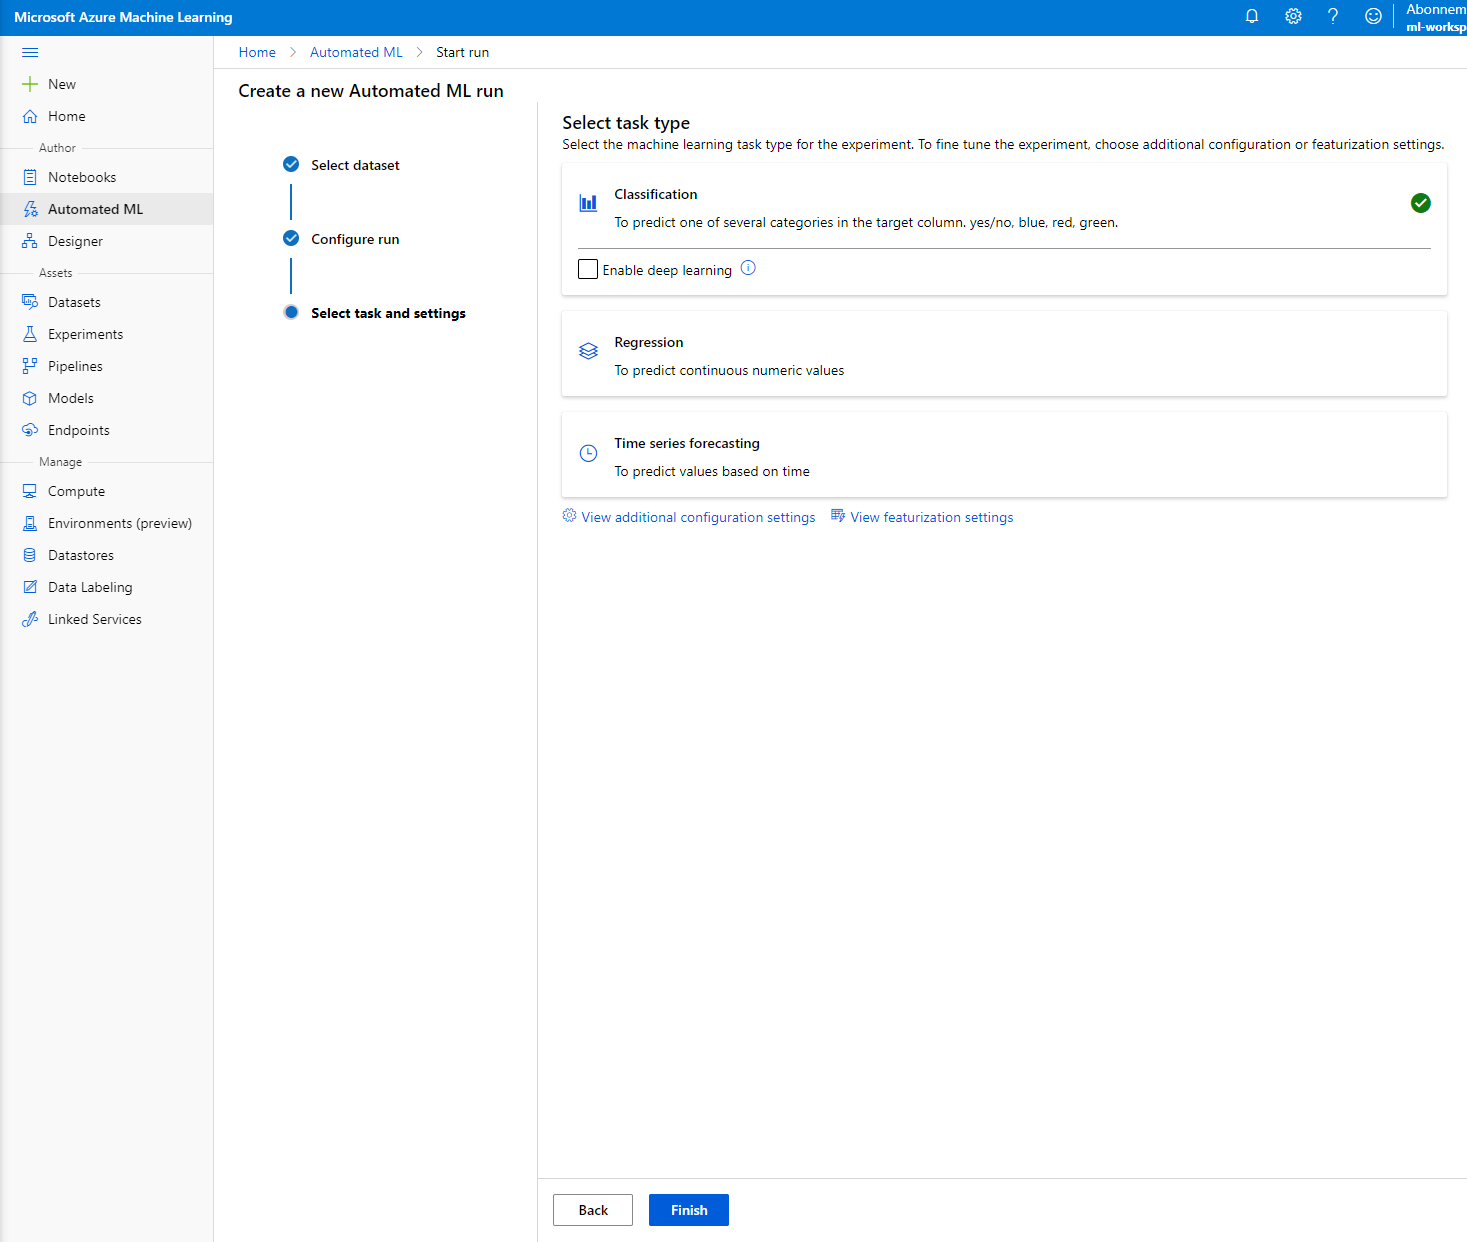Go to Datasets in the sidebar

74,302
